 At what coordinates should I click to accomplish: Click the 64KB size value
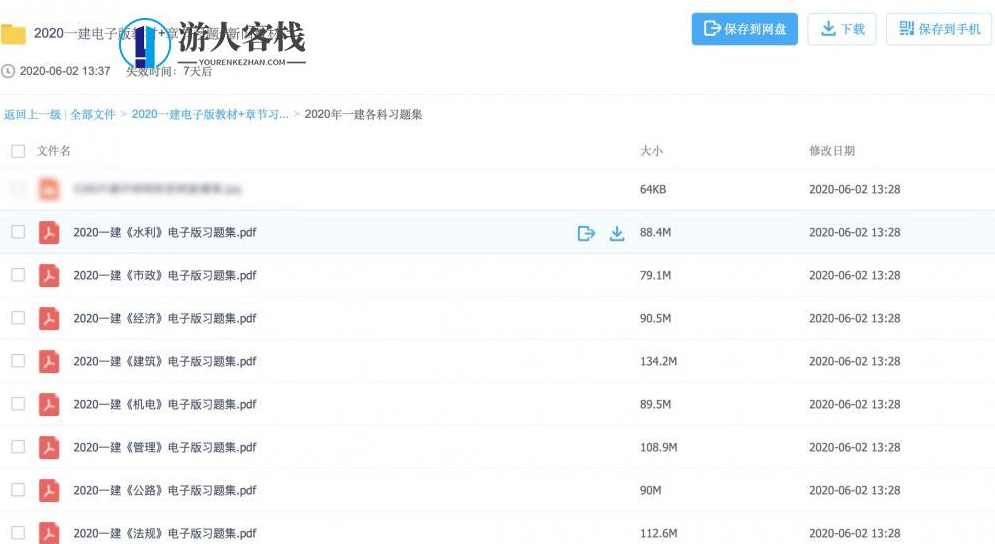[x=653, y=189]
